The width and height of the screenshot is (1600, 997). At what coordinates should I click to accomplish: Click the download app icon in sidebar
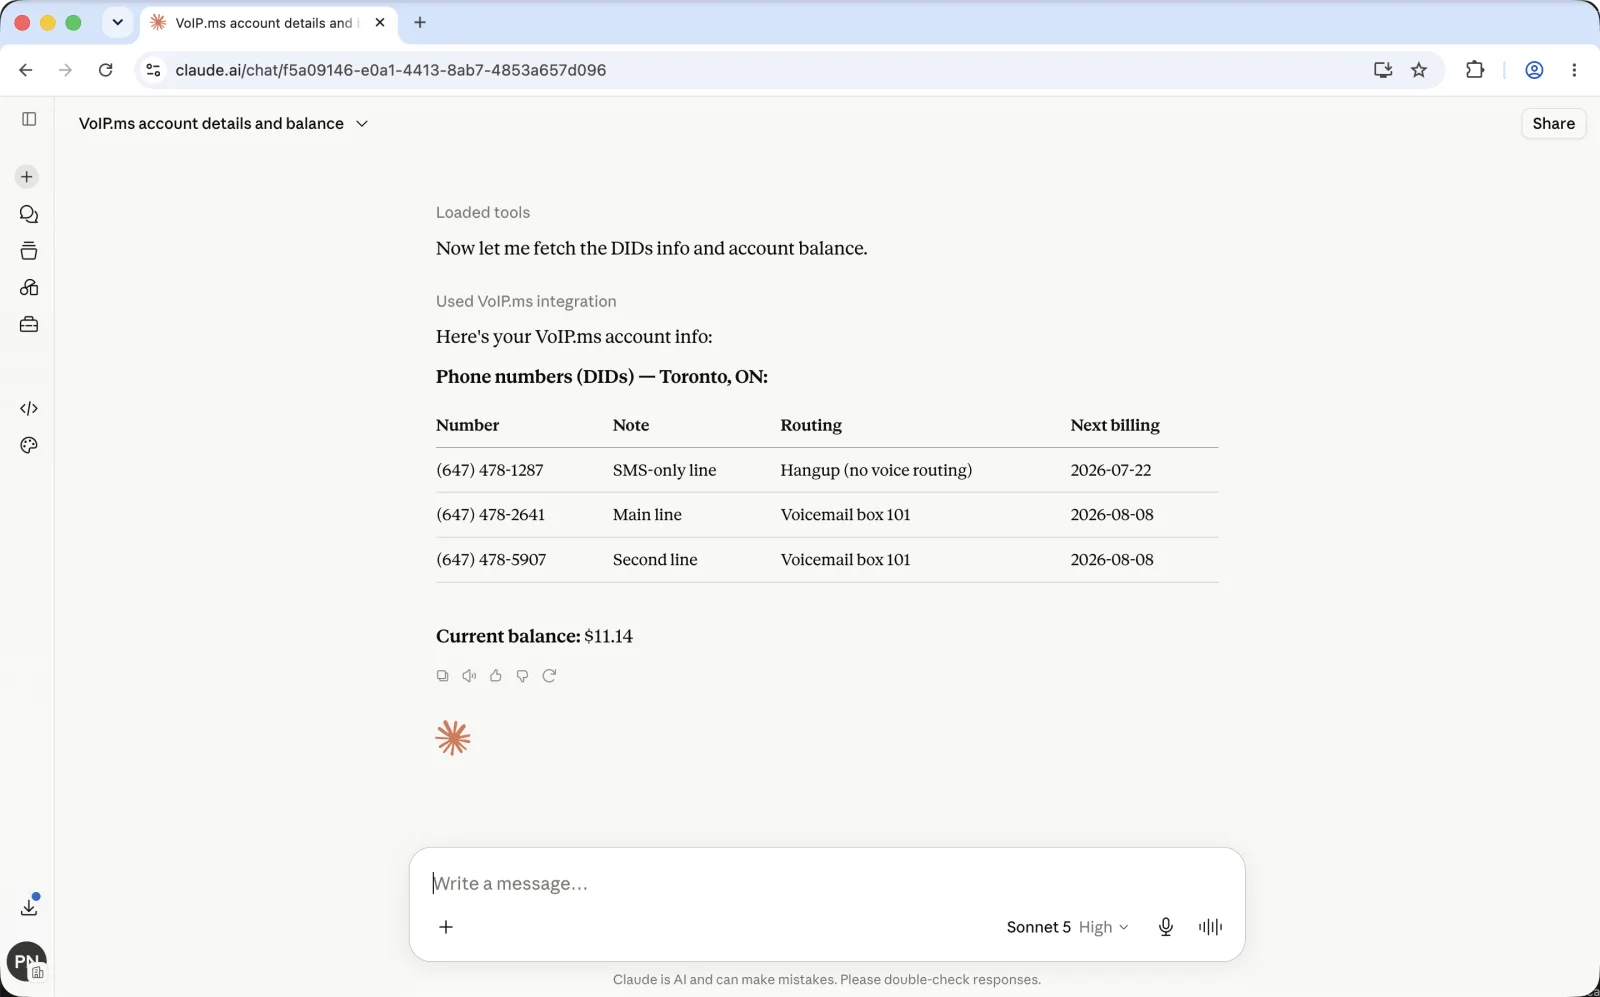[x=29, y=907]
